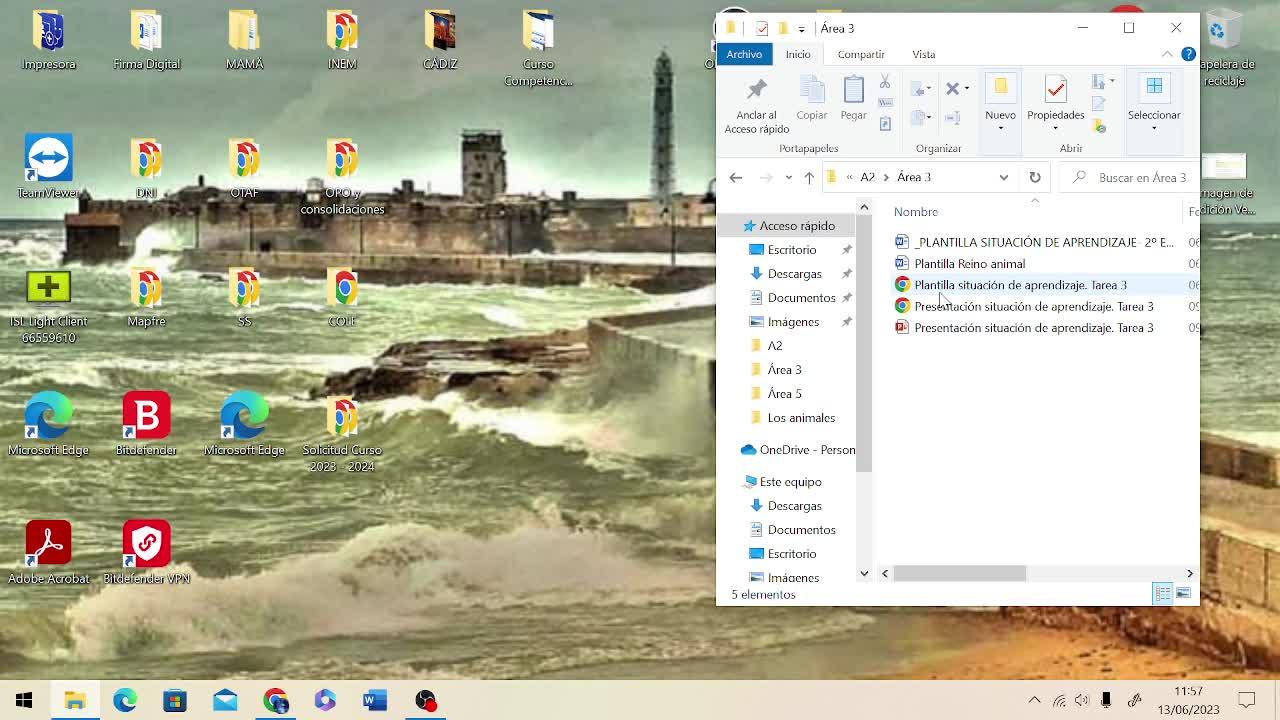
Task: Switch to the Vista ribbon tab
Action: tap(923, 54)
